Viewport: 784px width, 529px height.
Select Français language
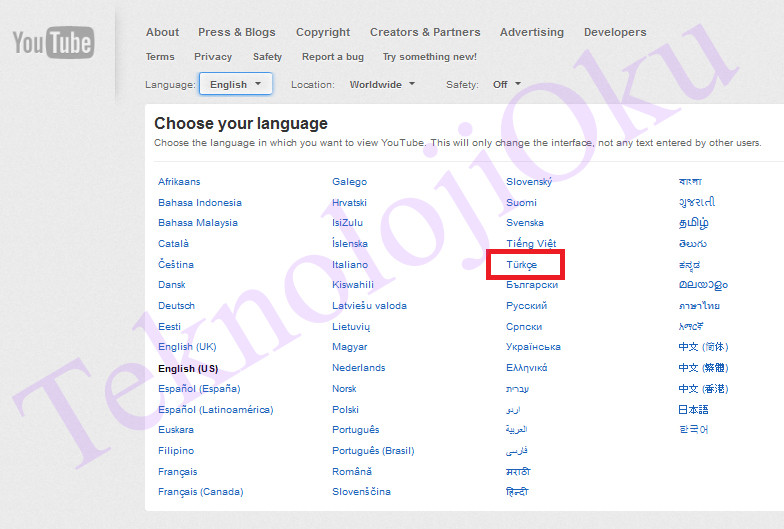tap(178, 472)
